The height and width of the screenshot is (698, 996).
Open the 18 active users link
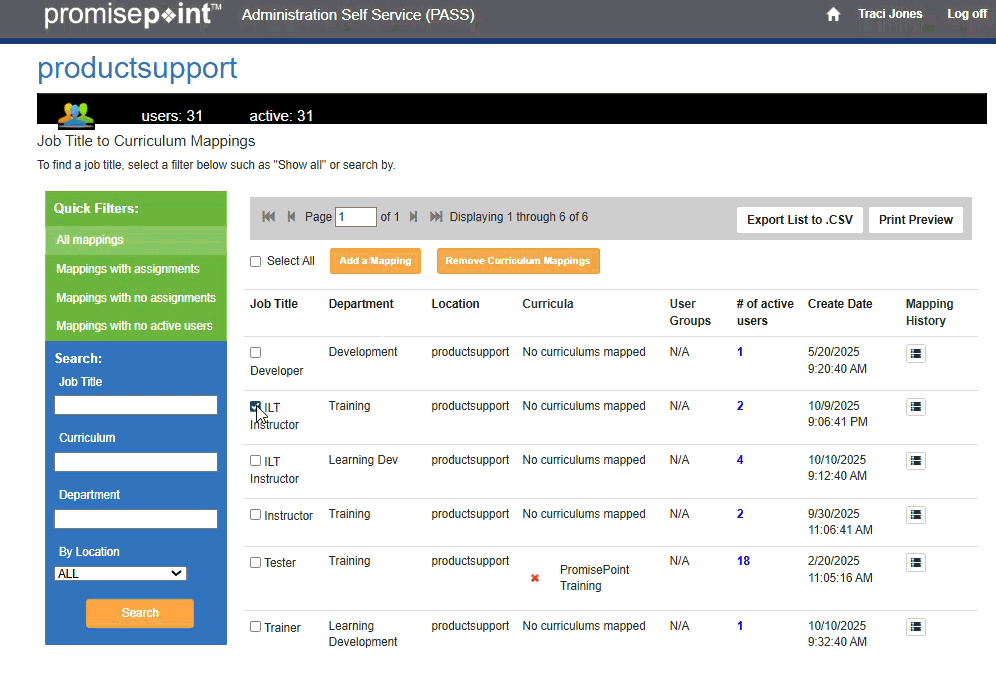point(743,561)
